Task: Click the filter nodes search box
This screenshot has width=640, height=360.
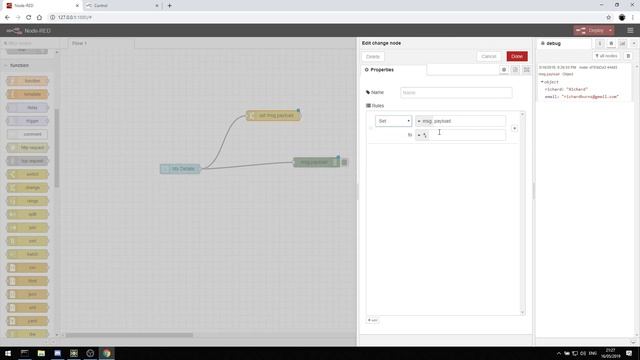Action: click(x=31, y=43)
